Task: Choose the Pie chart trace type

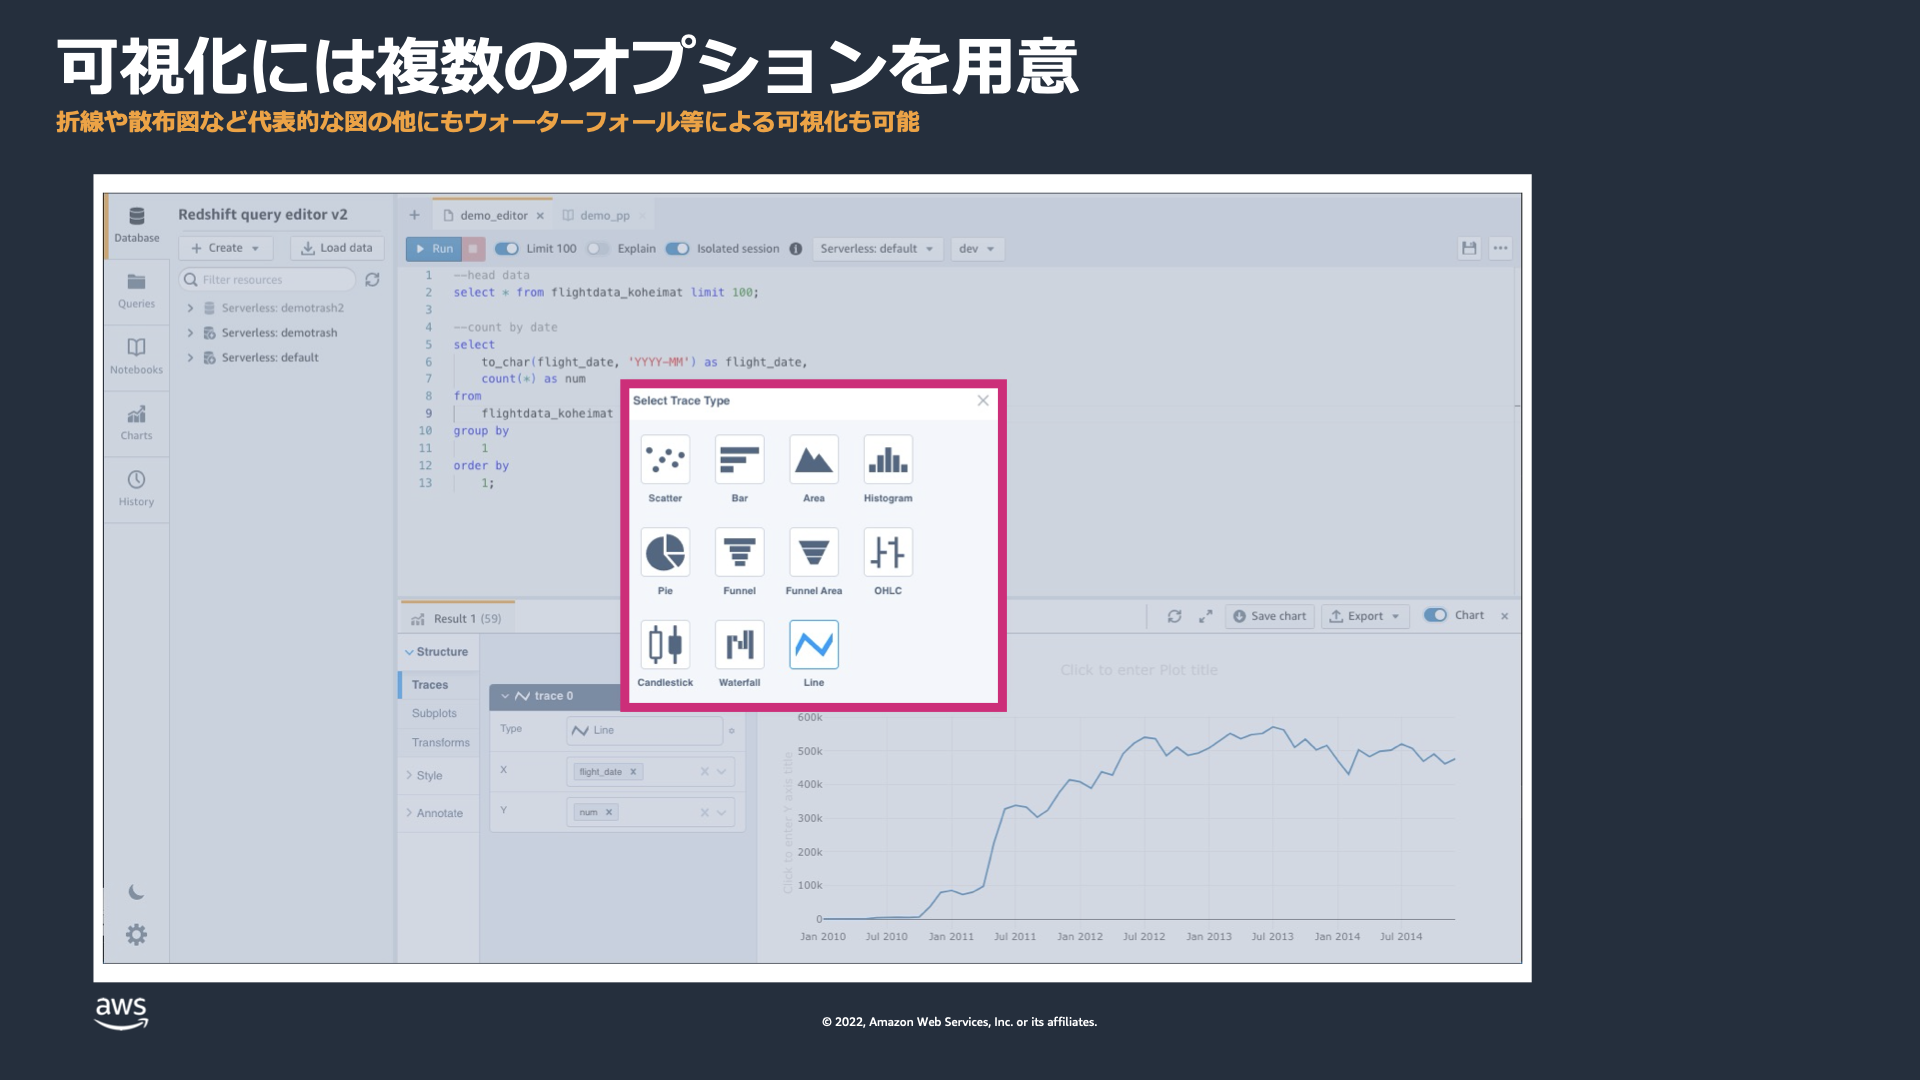Action: point(665,553)
